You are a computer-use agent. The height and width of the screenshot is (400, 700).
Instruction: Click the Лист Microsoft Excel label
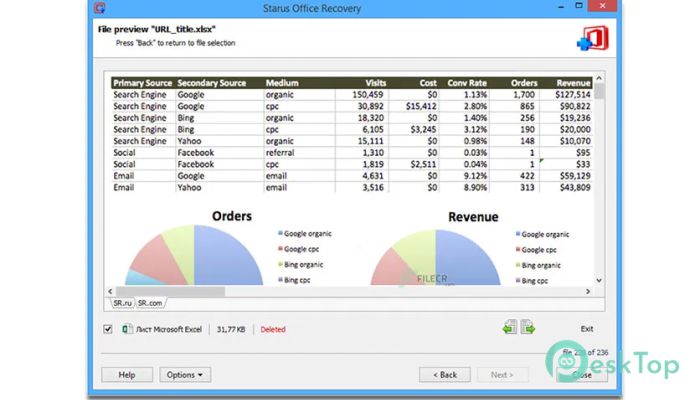(169, 329)
